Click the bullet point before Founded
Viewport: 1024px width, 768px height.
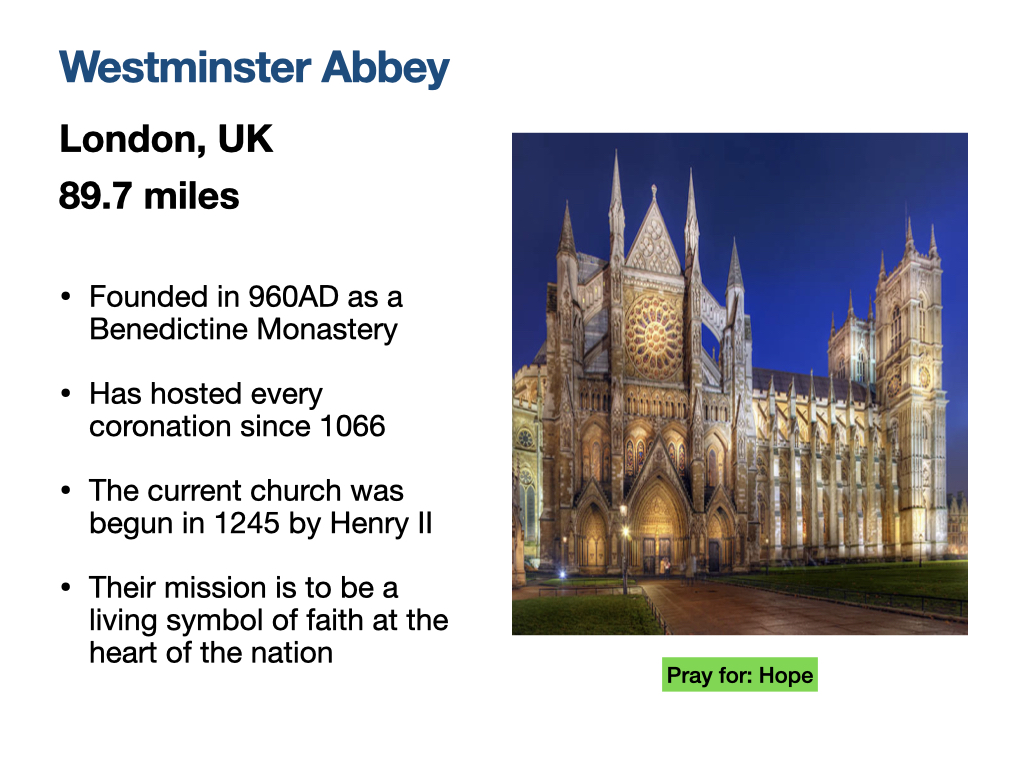point(65,297)
